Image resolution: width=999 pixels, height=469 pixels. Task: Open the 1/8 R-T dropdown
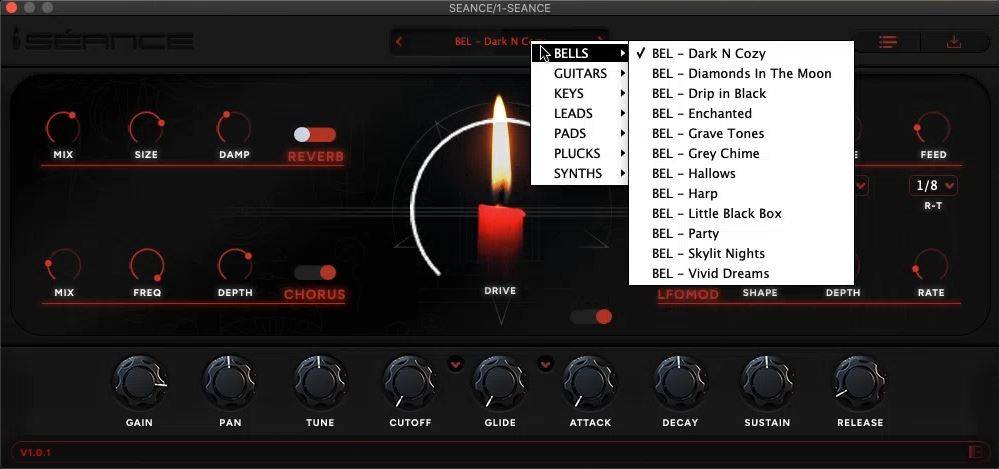tap(933, 185)
